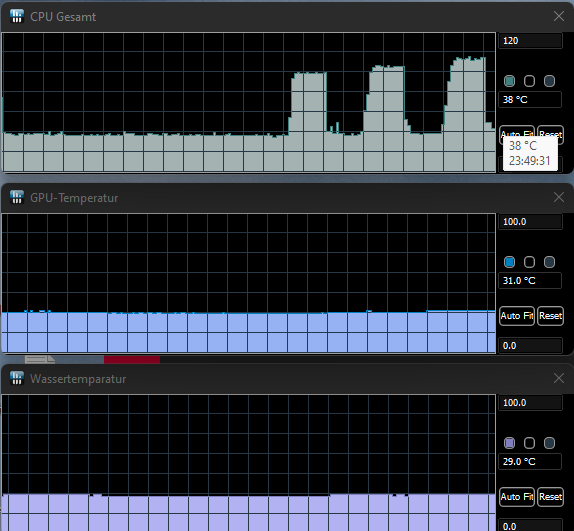Click the Wassertemparatur graph area
Screen dimensions: 574x531
(249, 463)
